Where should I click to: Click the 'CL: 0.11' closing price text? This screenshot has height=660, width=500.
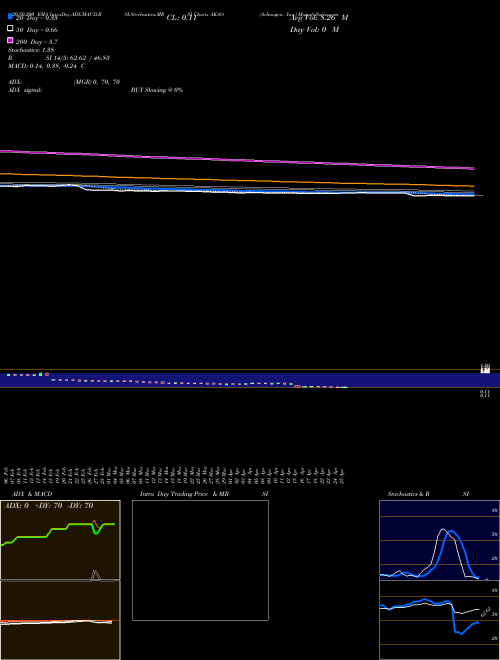click(181, 18)
